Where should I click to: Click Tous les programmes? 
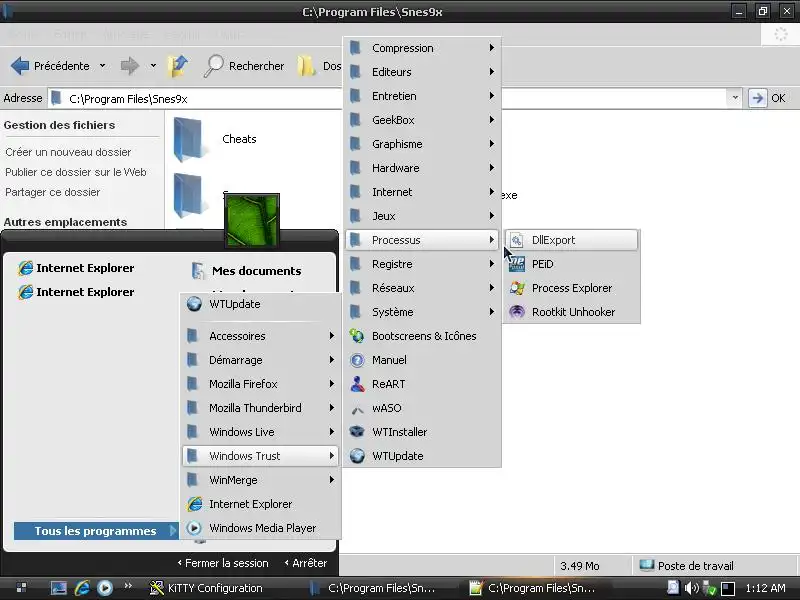96,531
